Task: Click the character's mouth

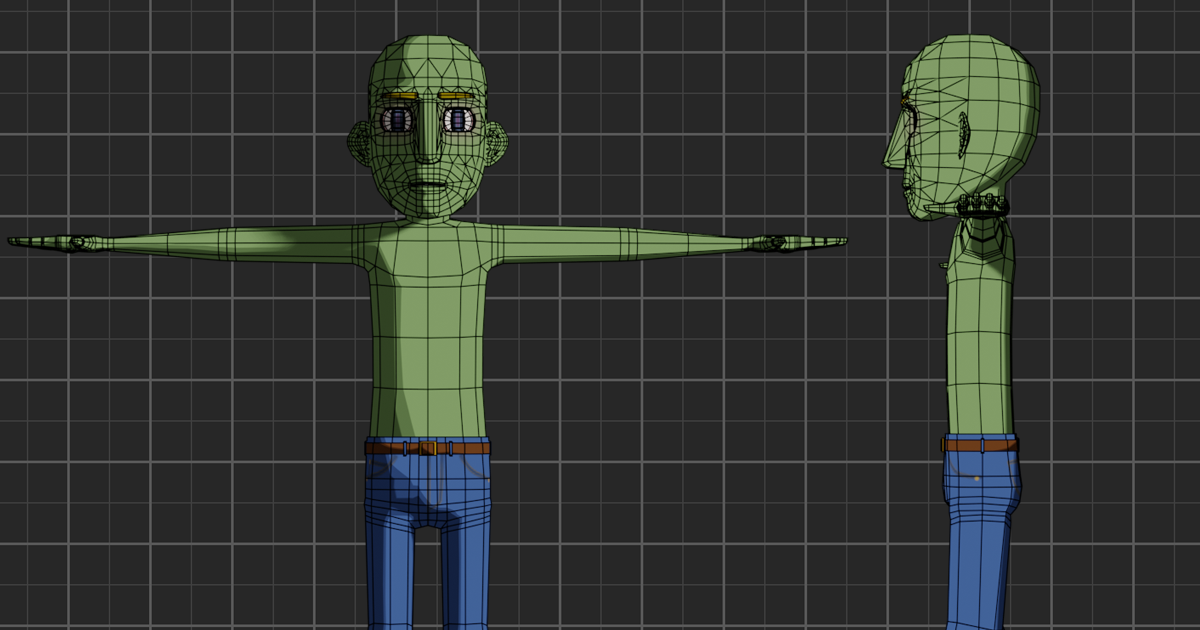Action: [x=428, y=185]
